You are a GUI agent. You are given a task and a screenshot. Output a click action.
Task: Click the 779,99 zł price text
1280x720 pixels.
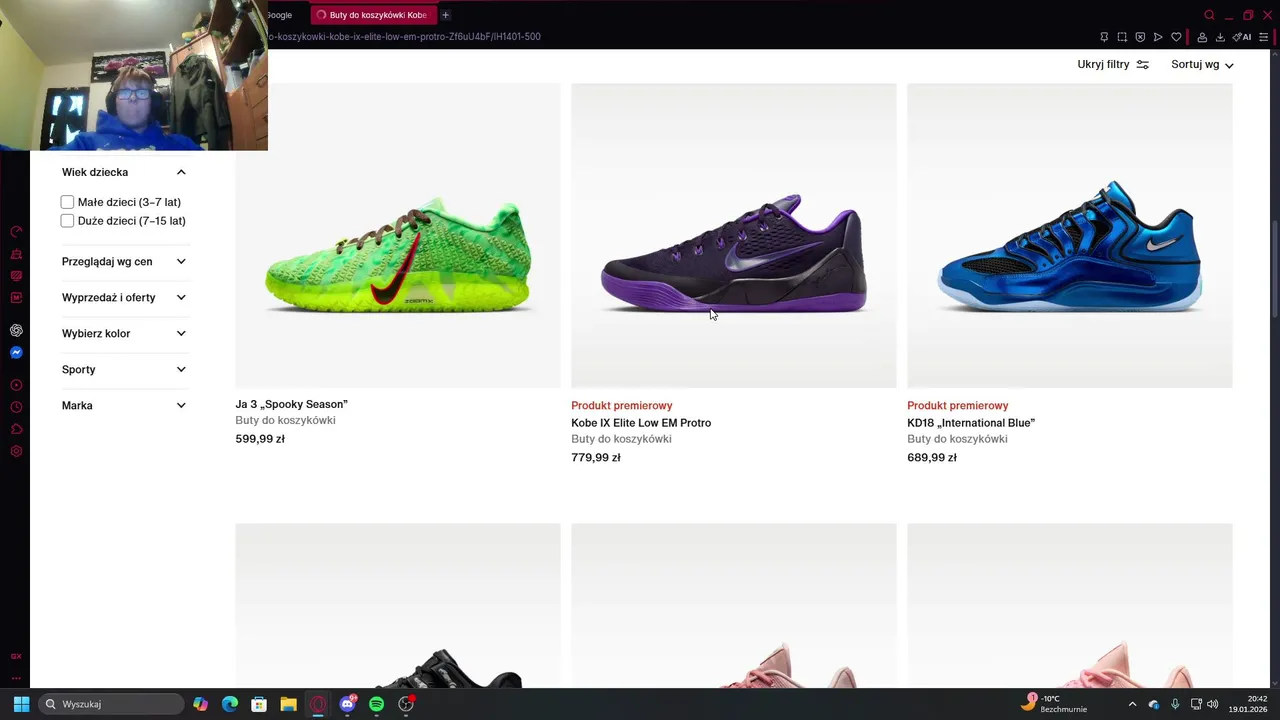coord(596,458)
